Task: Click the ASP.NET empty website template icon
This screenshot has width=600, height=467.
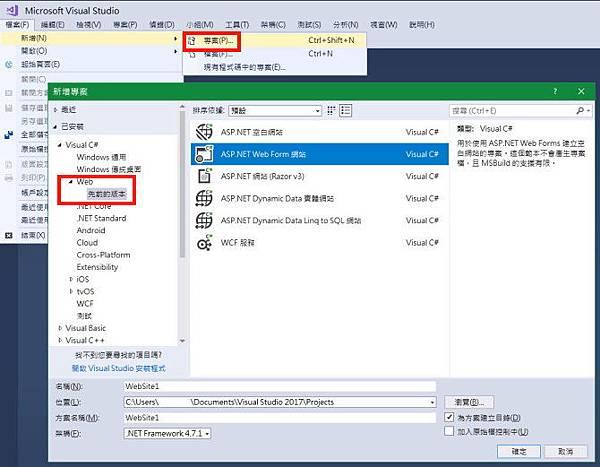Action: click(x=204, y=132)
